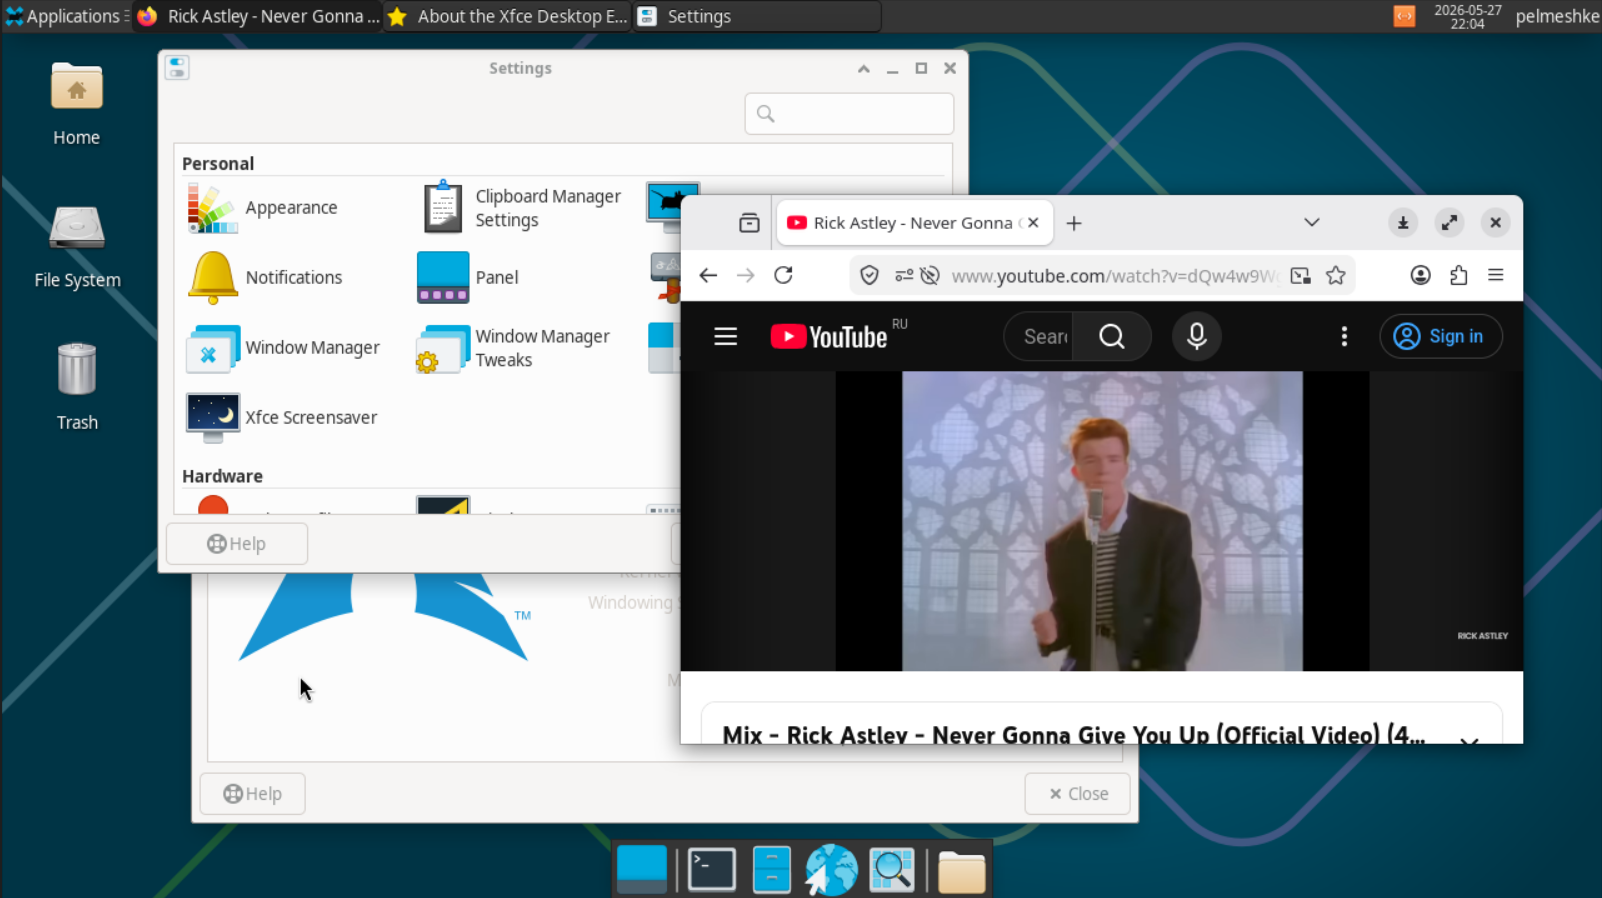1602x898 pixels.
Task: Click the YouTube search box
Action: click(1040, 337)
